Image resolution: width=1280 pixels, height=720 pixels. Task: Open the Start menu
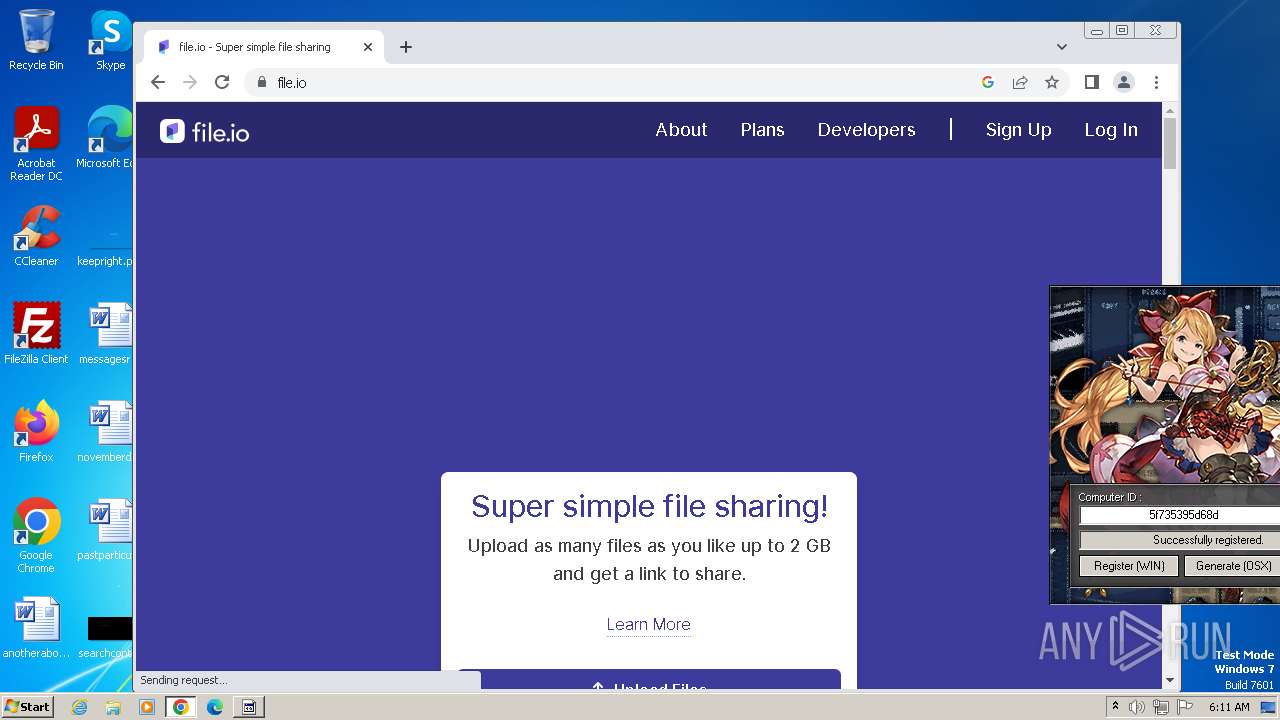click(27, 707)
